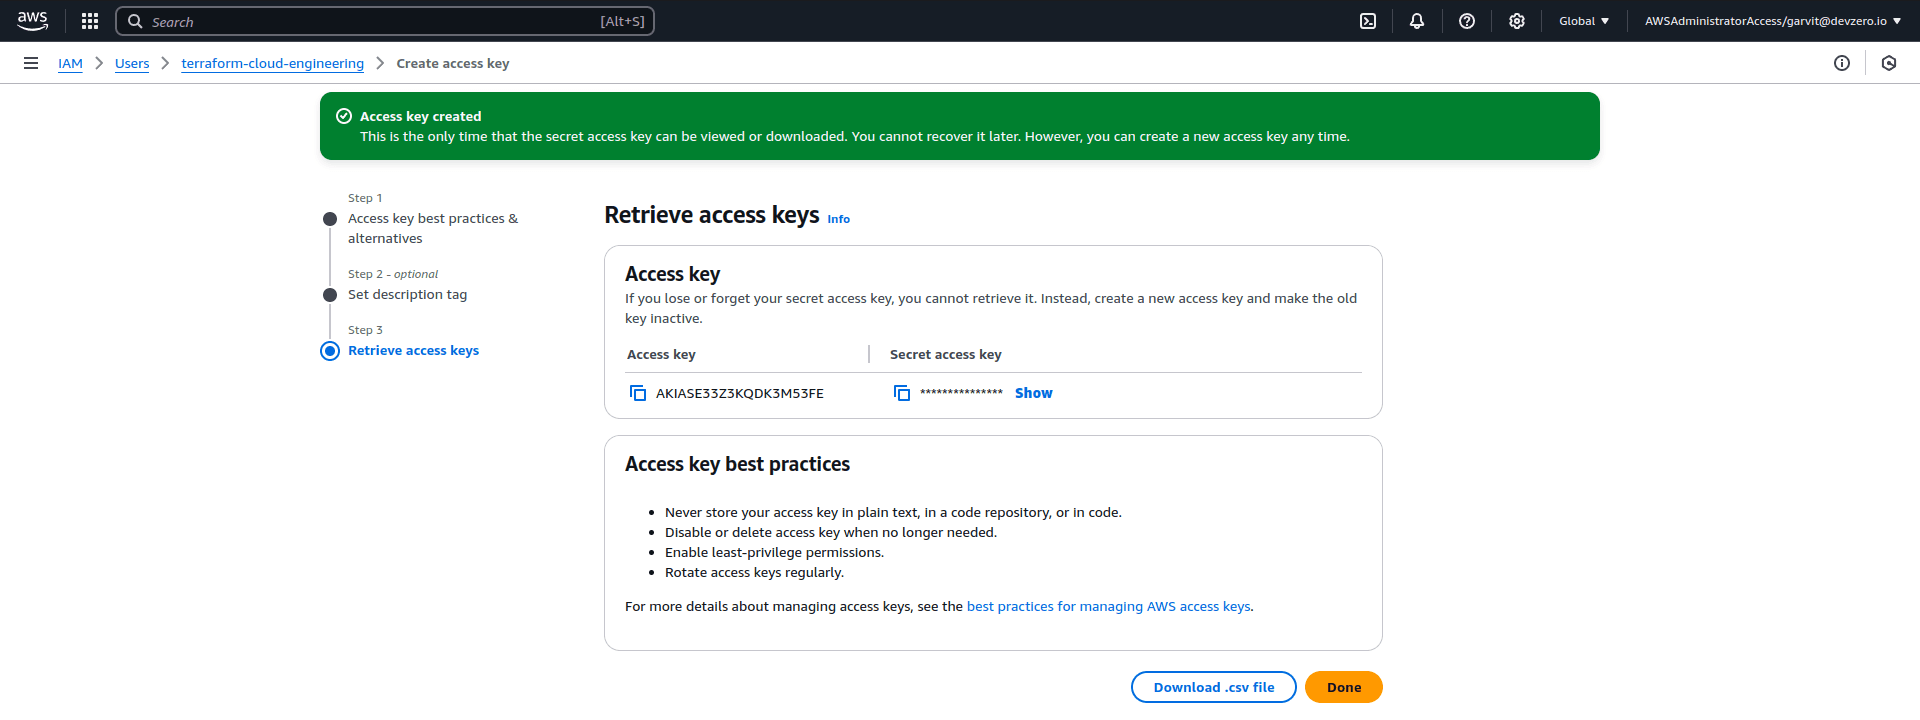Open the info panel icon
This screenshot has width=1920, height=720.
tap(1842, 63)
